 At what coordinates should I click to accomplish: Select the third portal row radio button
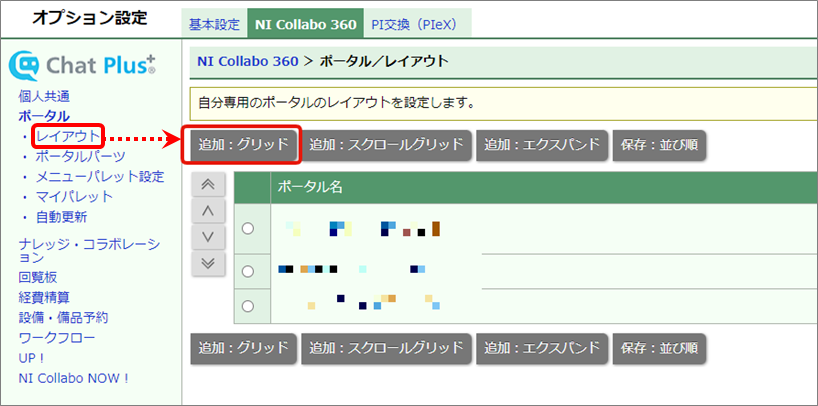(x=248, y=306)
